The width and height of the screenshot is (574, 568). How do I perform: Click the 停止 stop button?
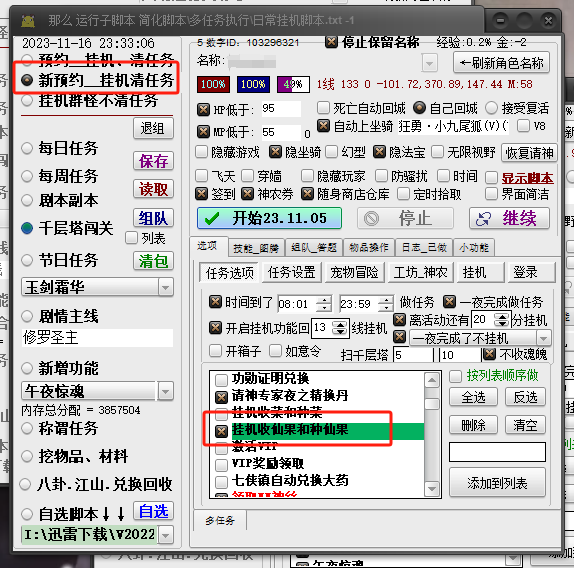(x=405, y=218)
